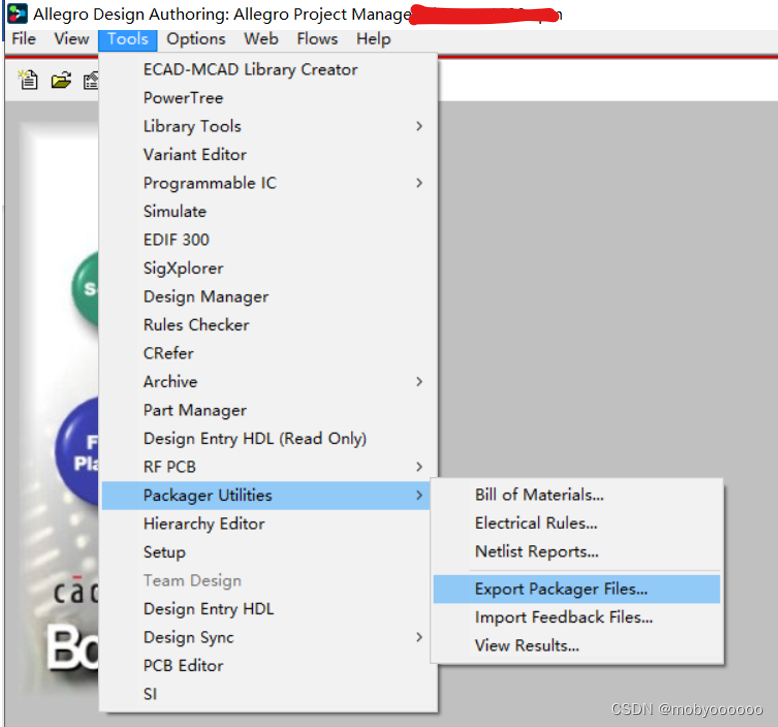Viewport: 778px width, 727px height.
Task: Select SI menu item
Action: pyautogui.click(x=268, y=694)
